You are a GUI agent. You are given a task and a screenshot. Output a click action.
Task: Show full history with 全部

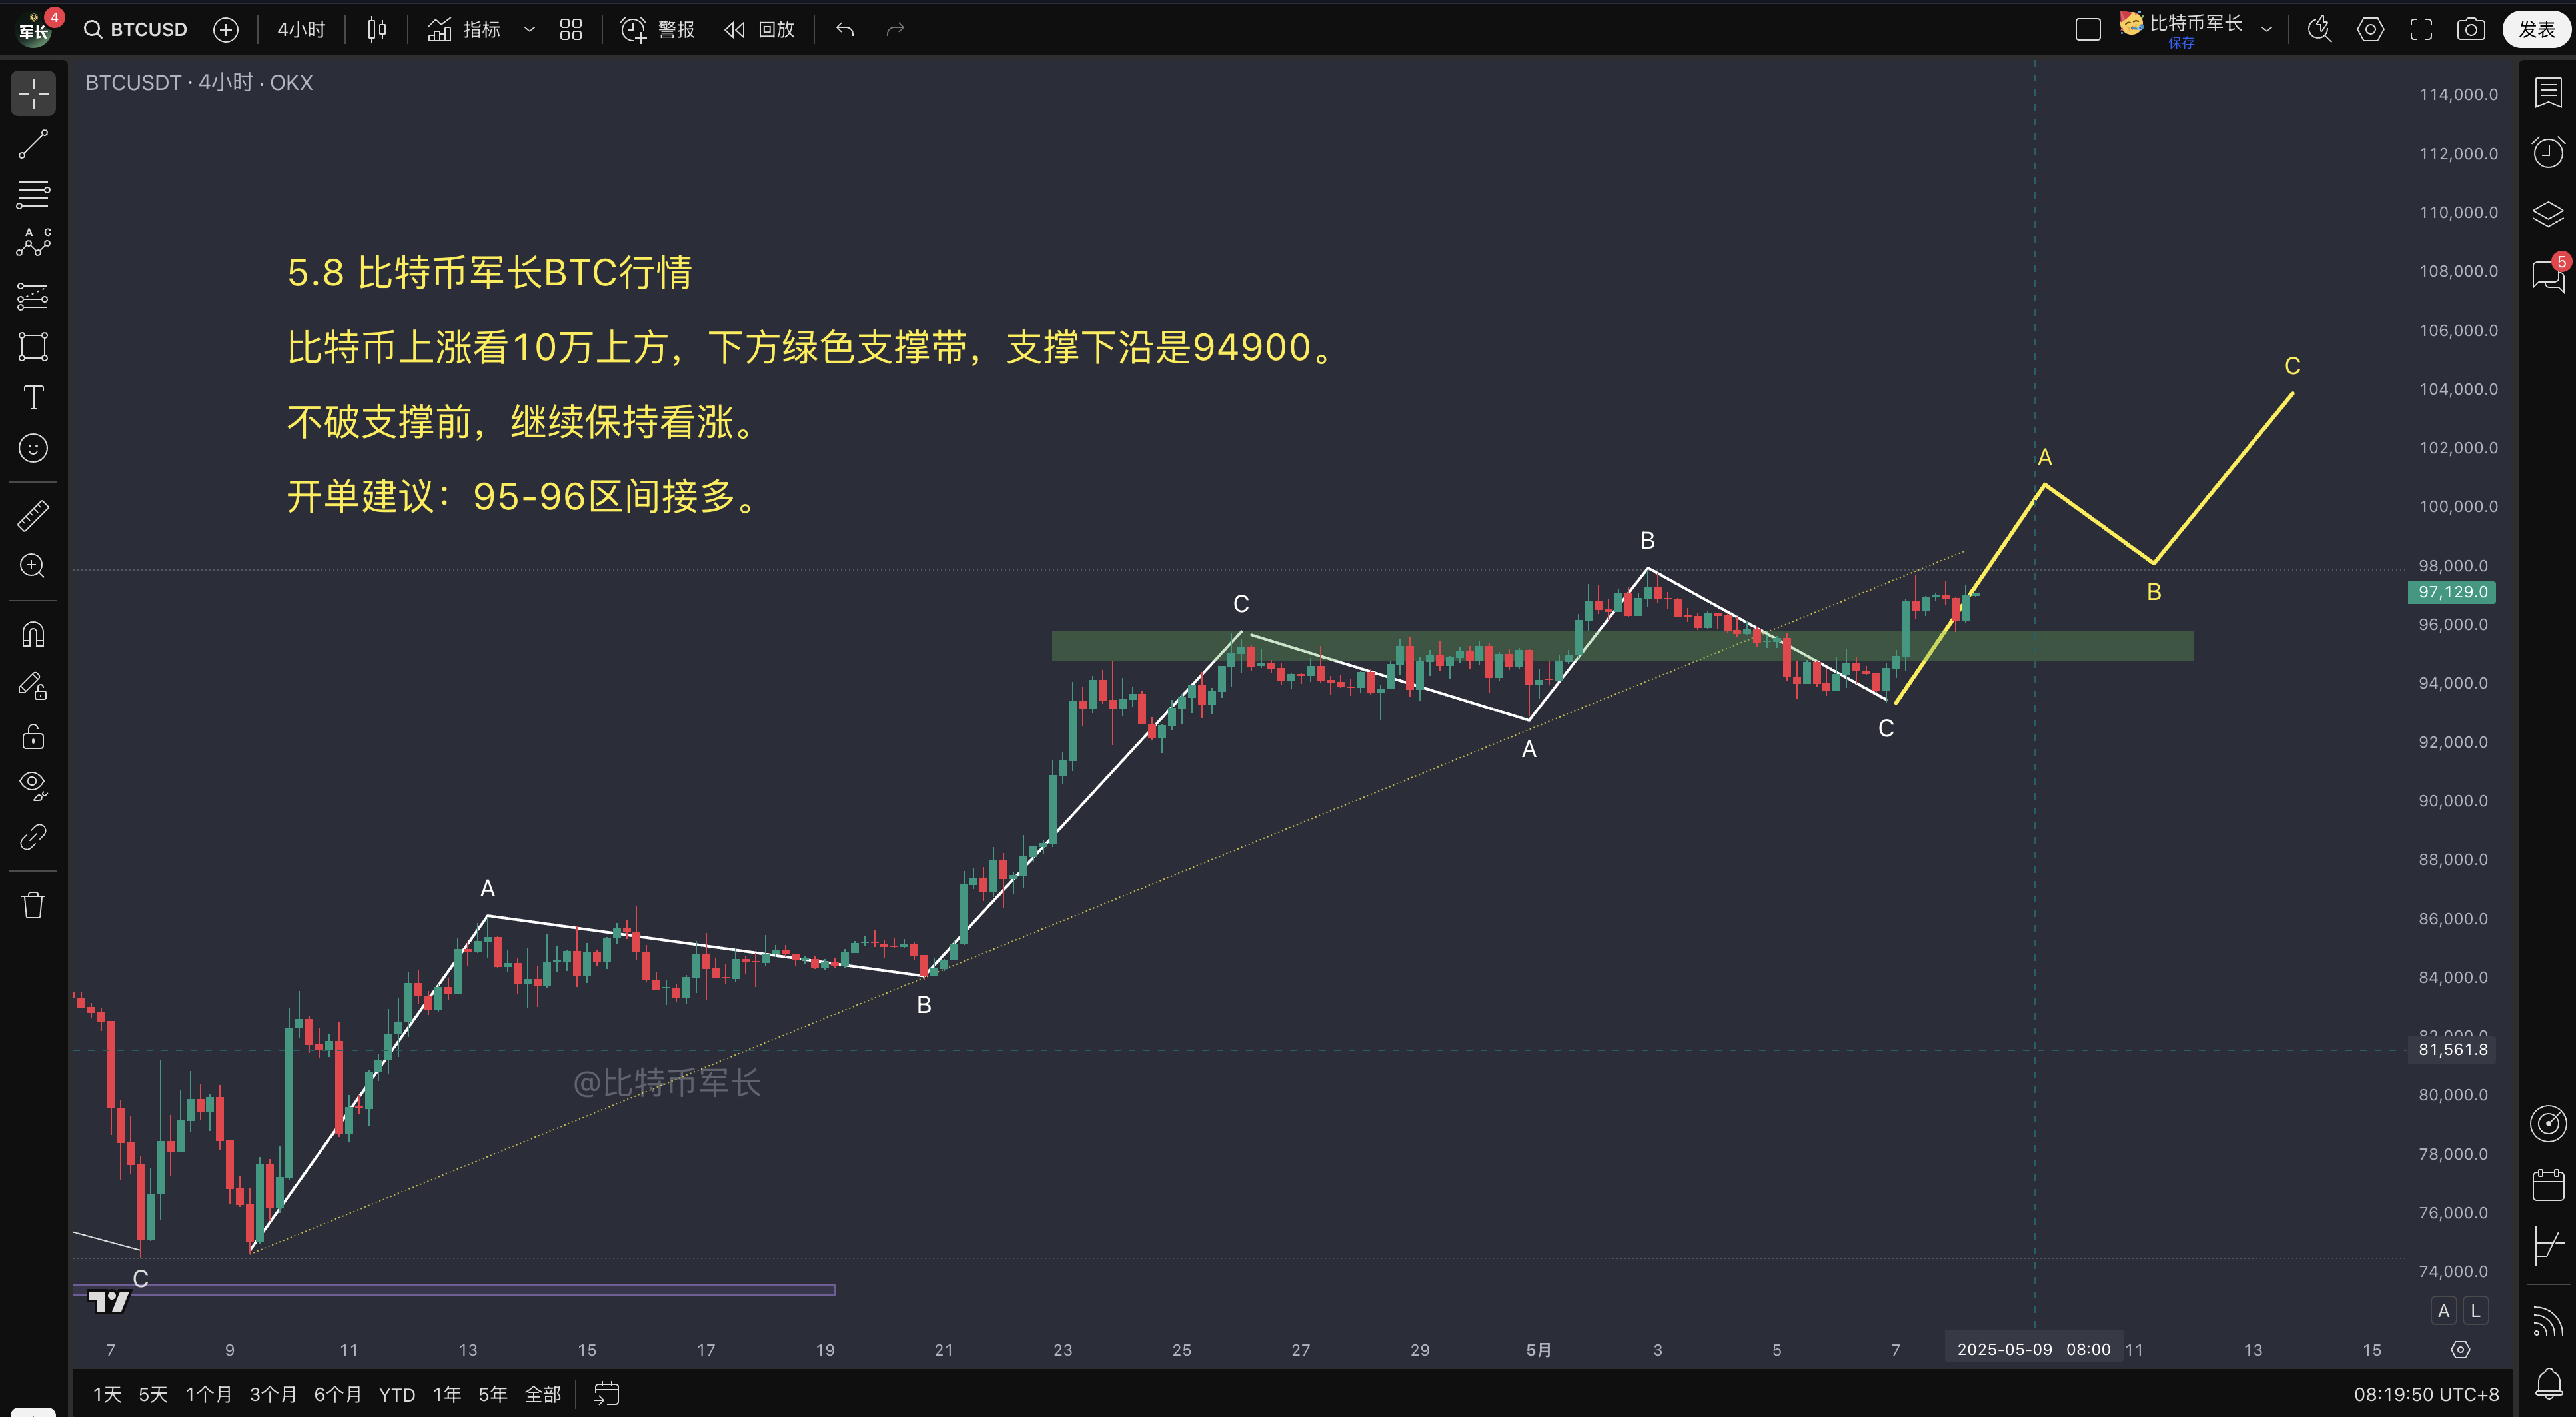543,1394
